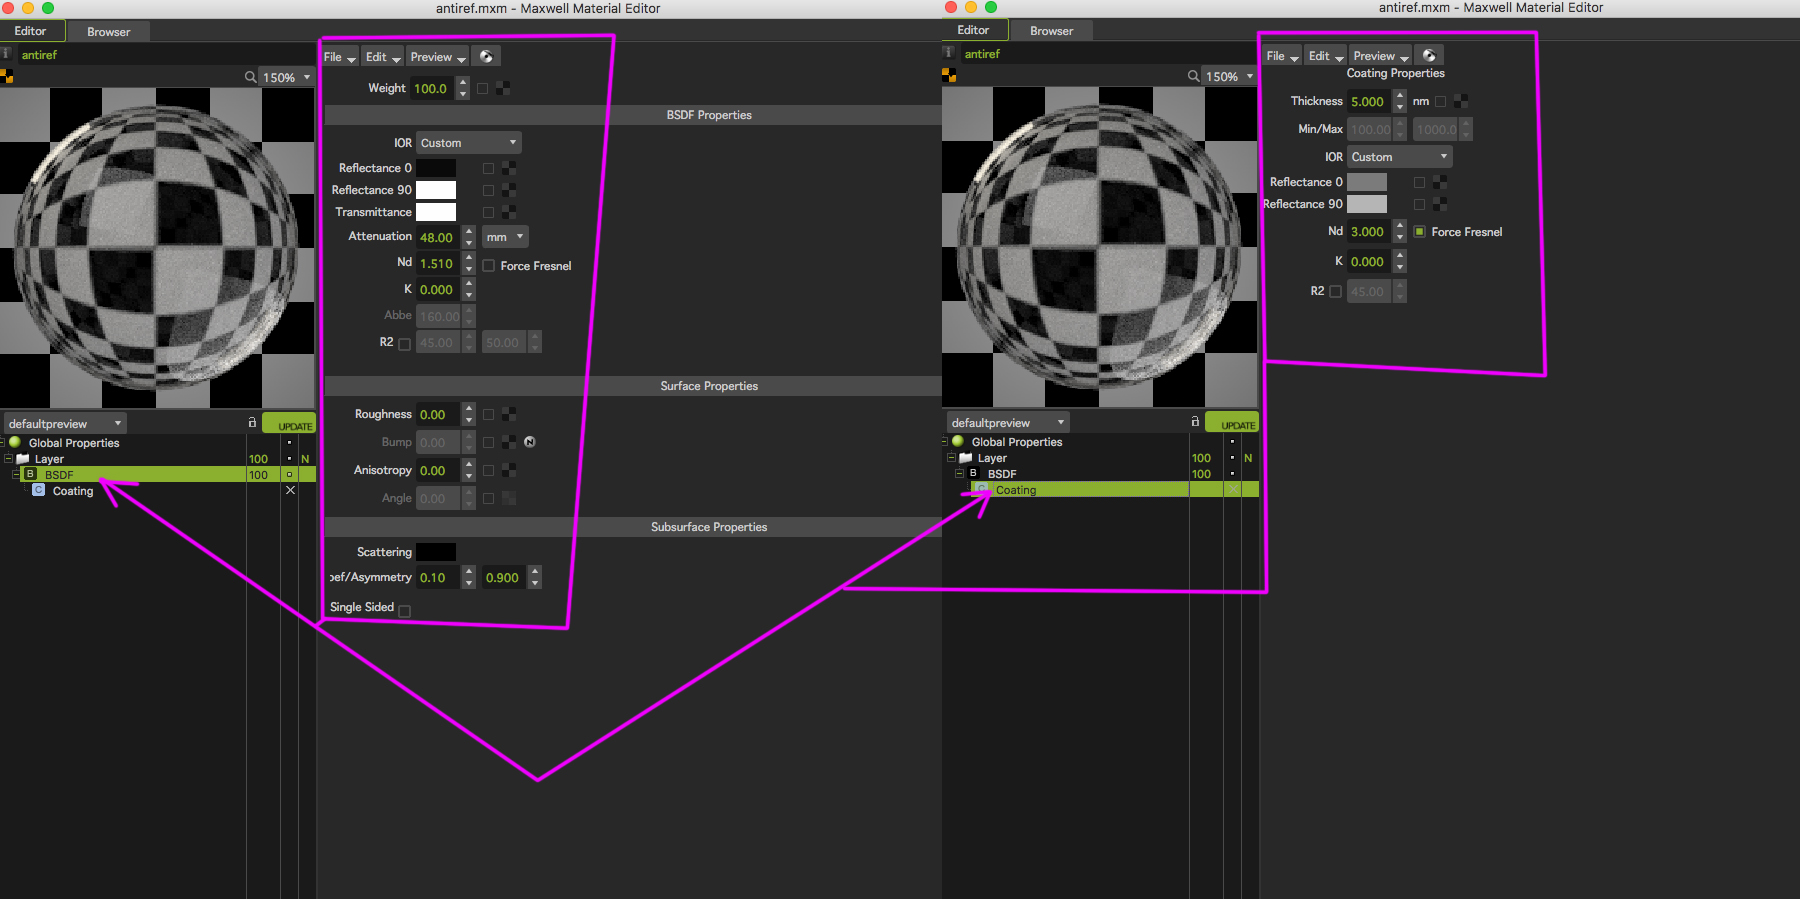This screenshot has width=1800, height=899.
Task: Uncheck the enabled Force Fresnel checkbox
Action: pos(1419,232)
